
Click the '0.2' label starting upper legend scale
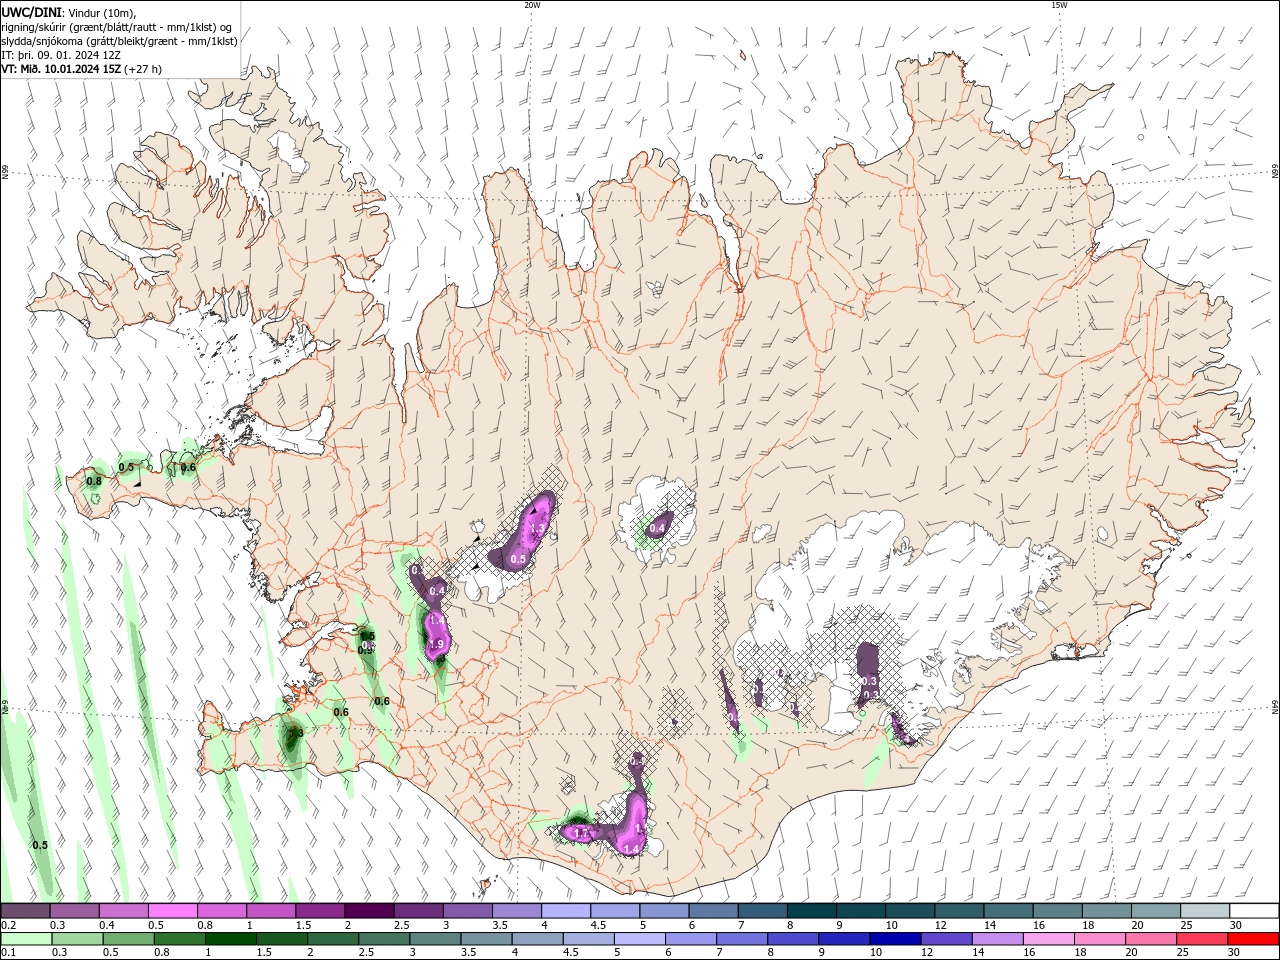pyautogui.click(x=8, y=925)
